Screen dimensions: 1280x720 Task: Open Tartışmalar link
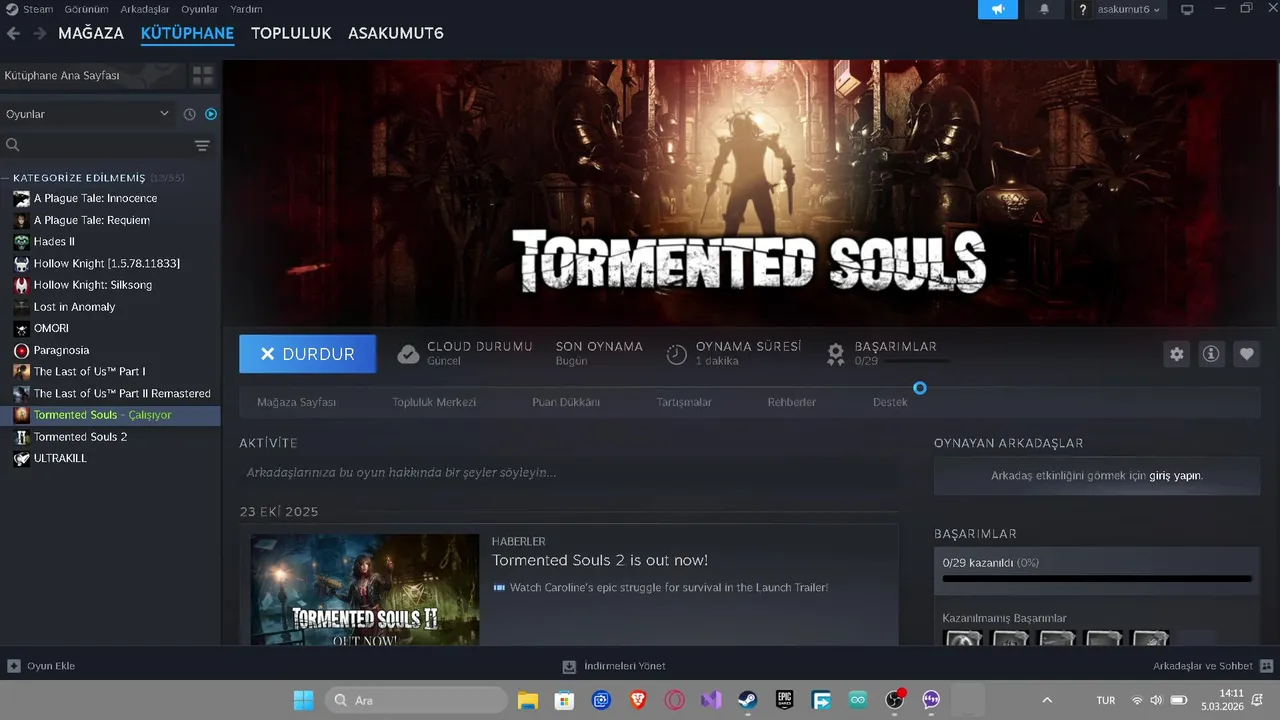point(684,402)
